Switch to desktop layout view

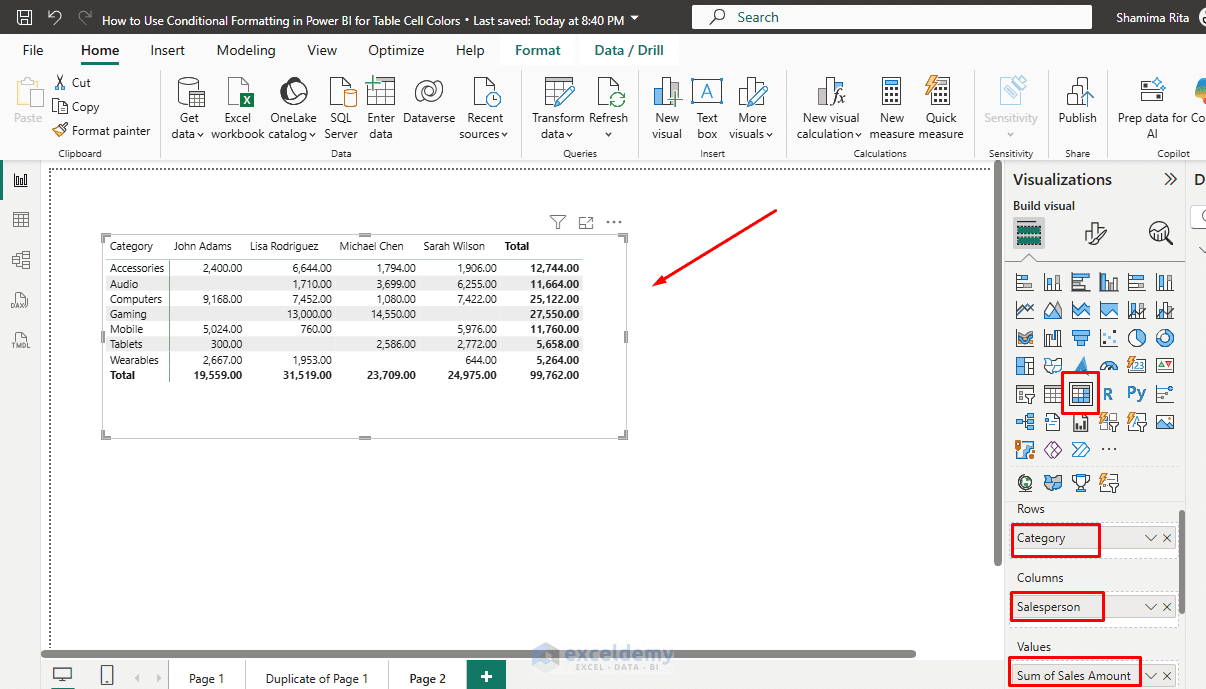63,675
